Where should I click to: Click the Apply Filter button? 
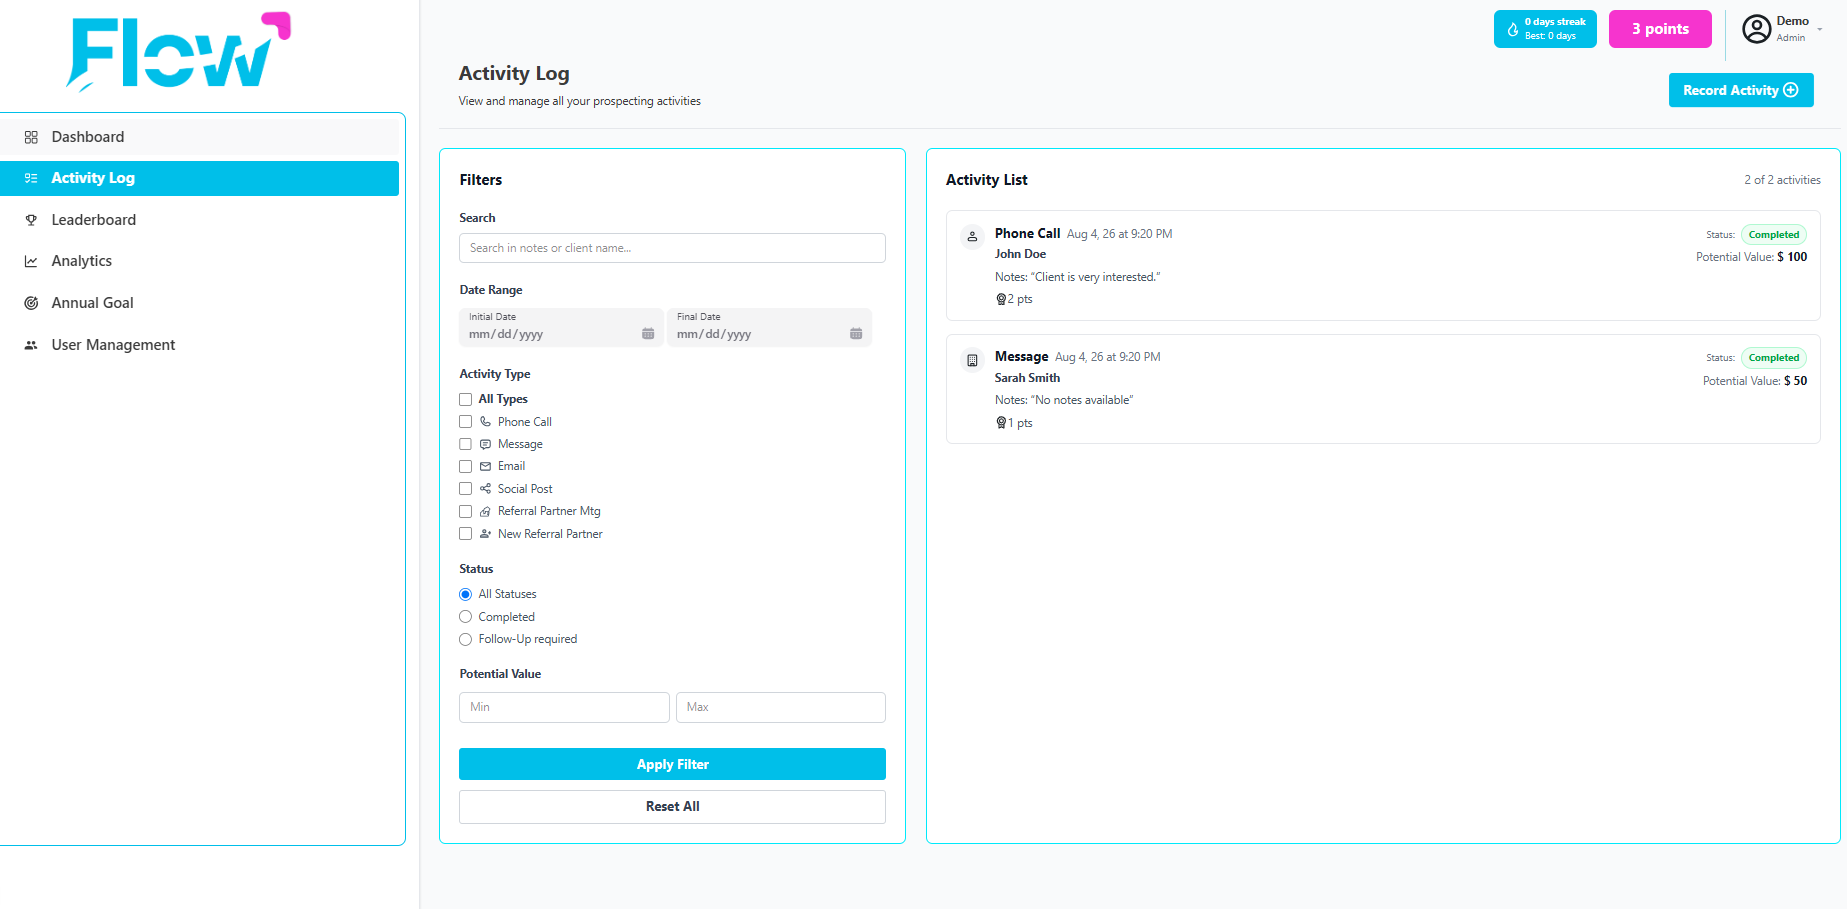672,764
